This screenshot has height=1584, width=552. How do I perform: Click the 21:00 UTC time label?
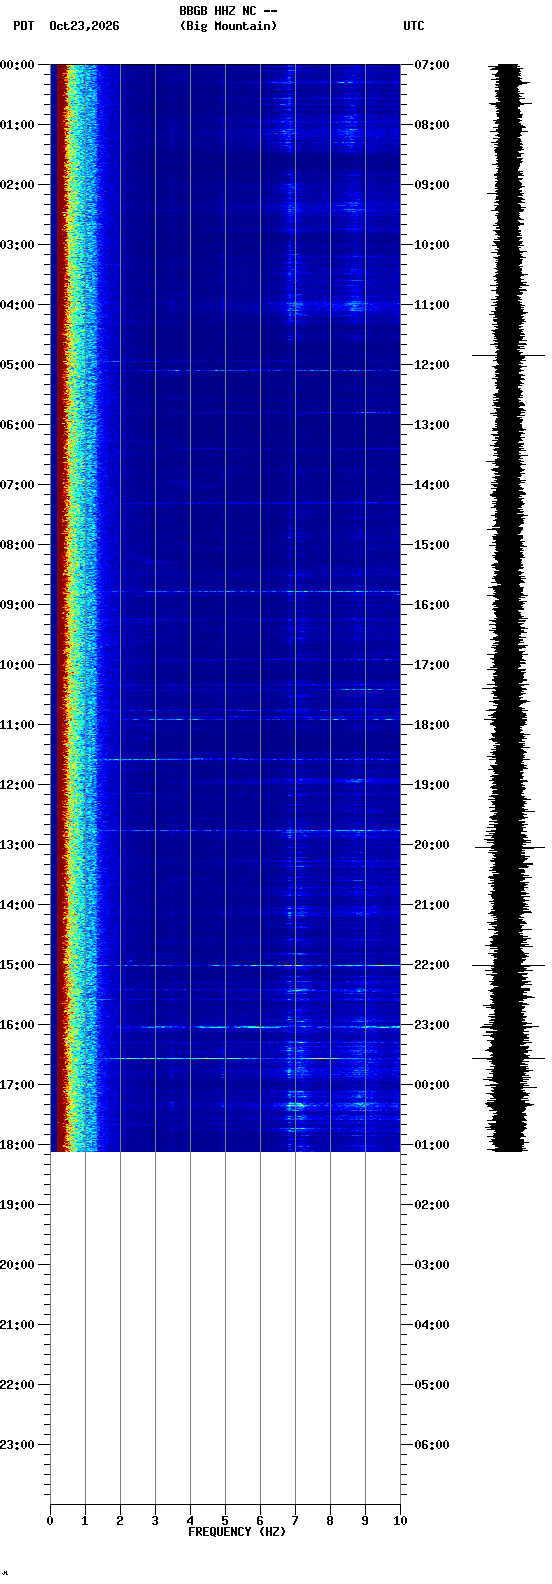pyautogui.click(x=432, y=905)
